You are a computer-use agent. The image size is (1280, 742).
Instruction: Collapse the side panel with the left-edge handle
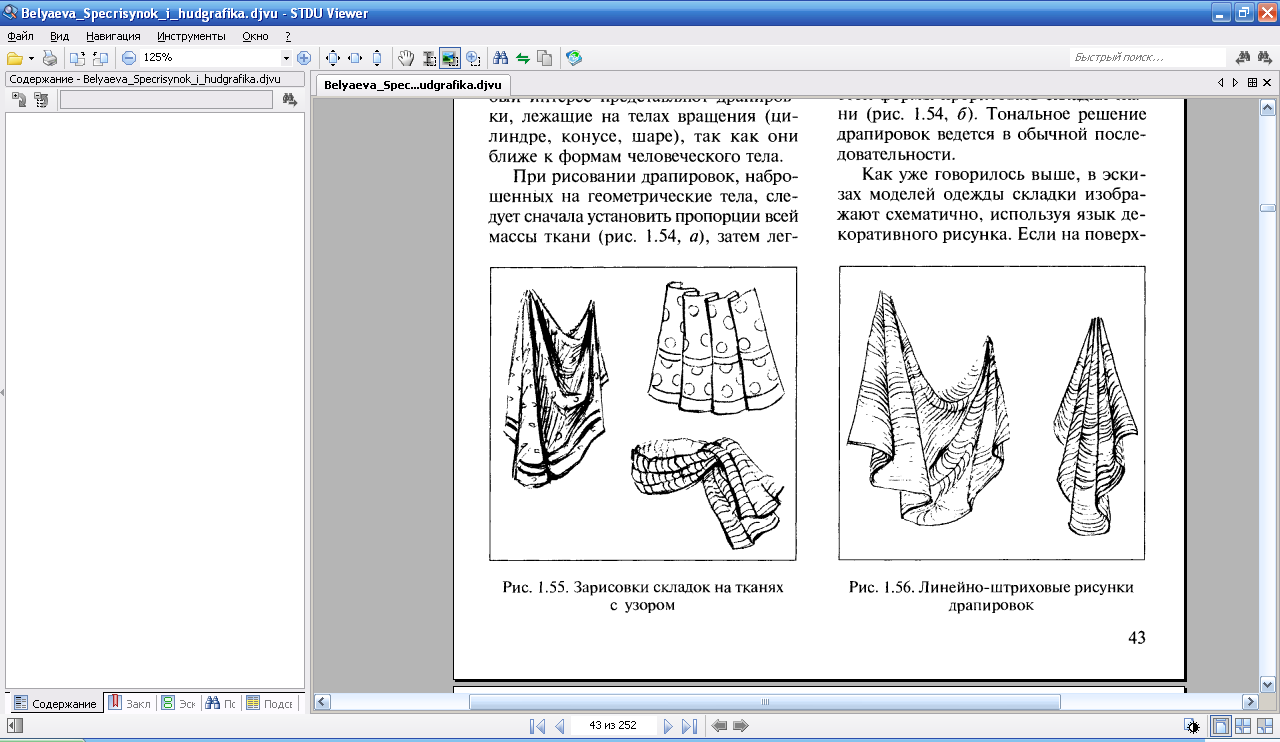click(x=2, y=393)
